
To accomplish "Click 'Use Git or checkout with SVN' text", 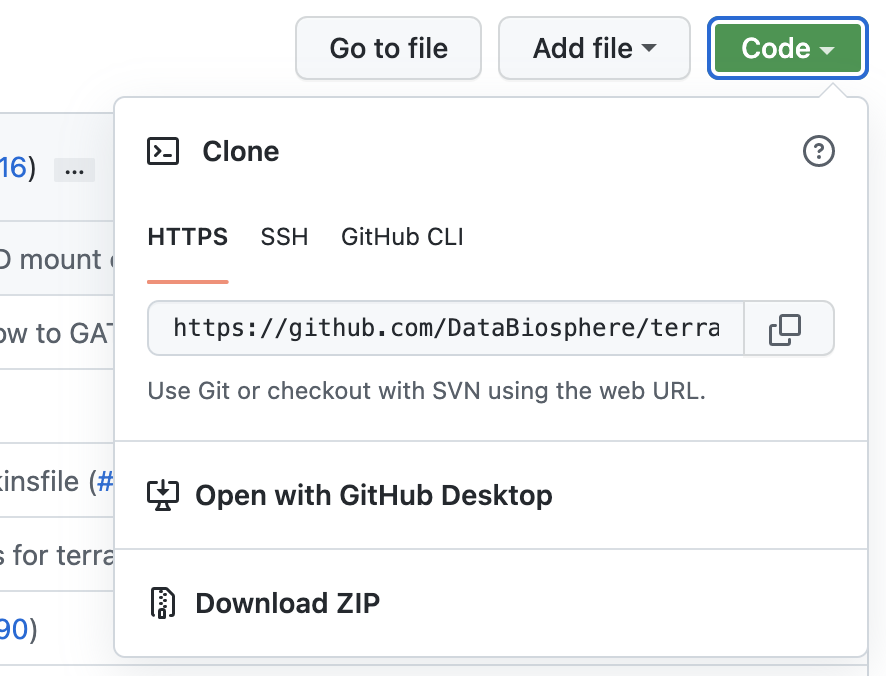I will click(427, 391).
